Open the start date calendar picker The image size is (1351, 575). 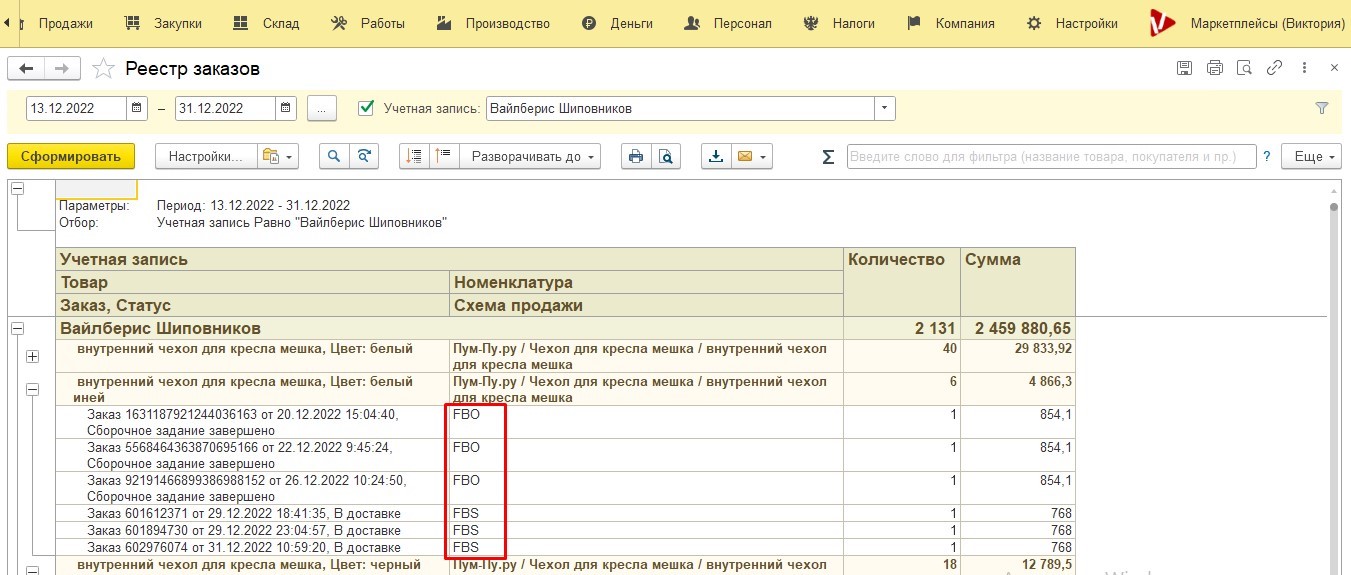[138, 108]
